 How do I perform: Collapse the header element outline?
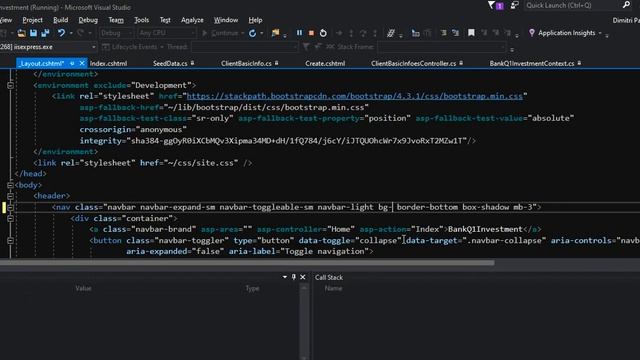tap(10, 196)
